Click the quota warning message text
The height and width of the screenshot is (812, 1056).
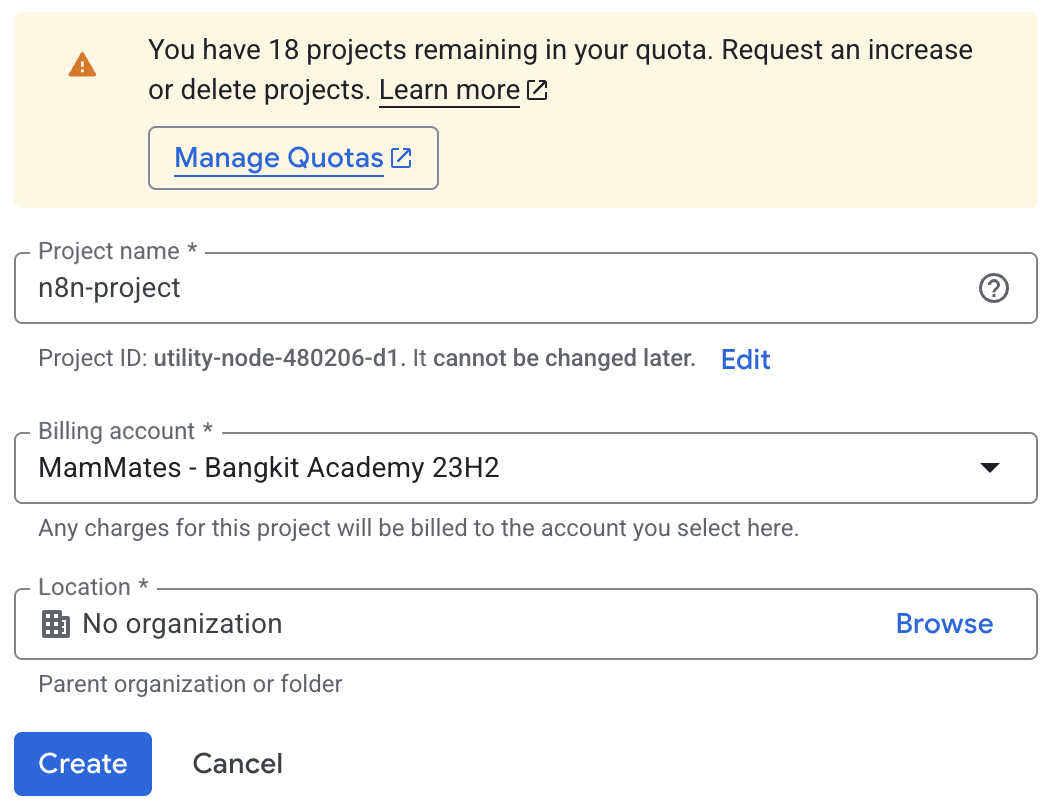pyautogui.click(x=560, y=70)
